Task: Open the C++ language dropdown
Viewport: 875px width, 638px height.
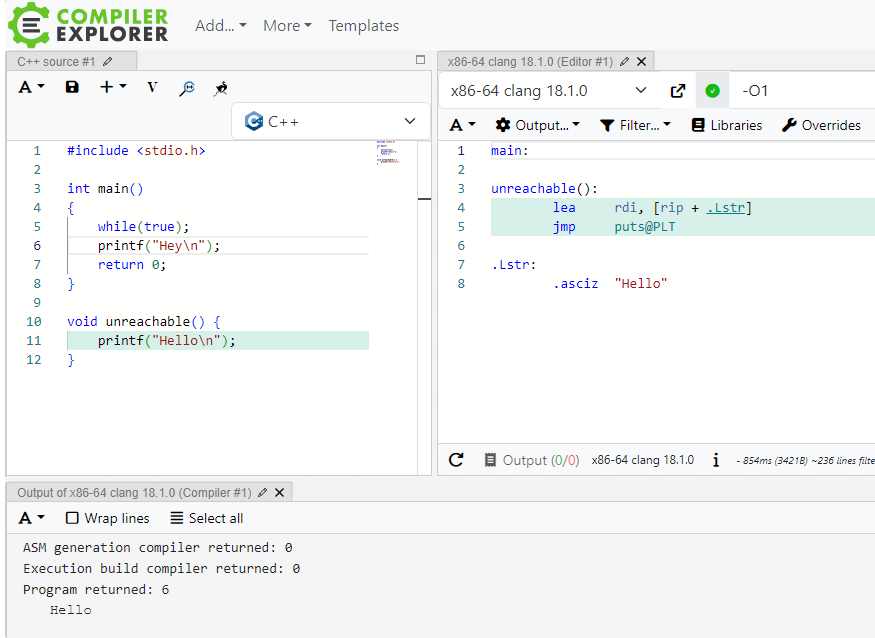Action: coord(331,122)
